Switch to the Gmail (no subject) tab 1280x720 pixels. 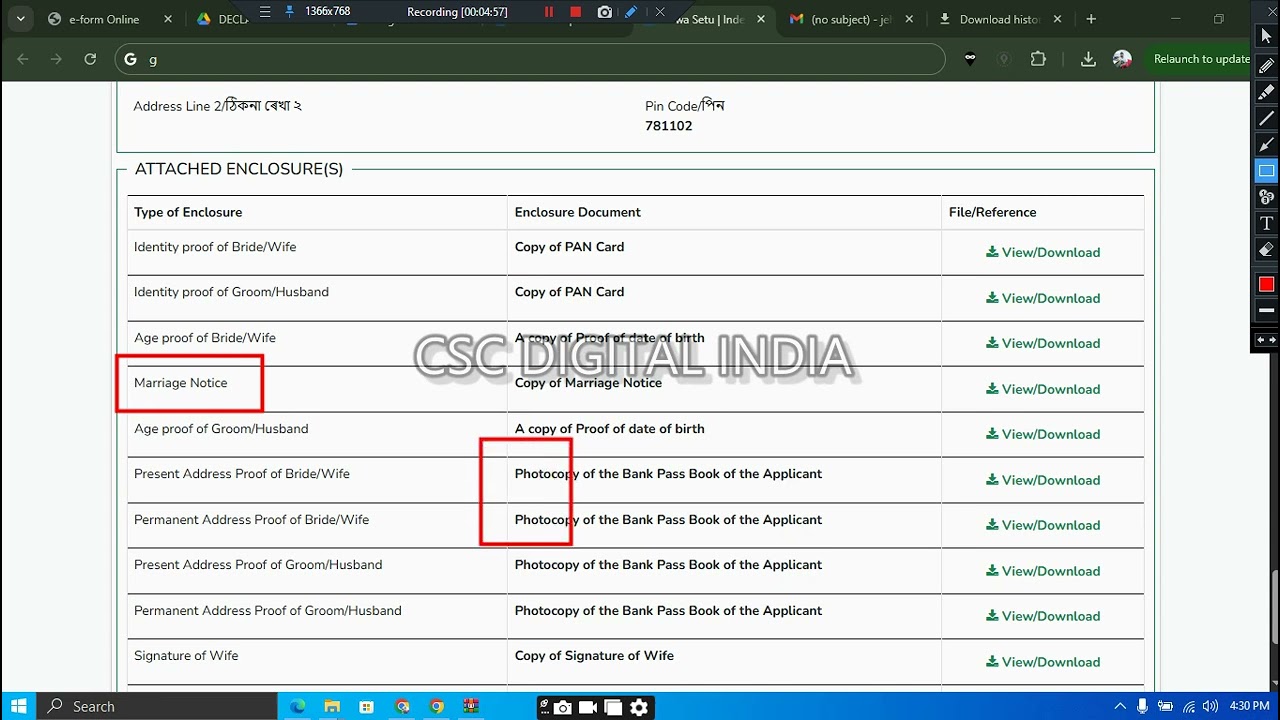click(852, 19)
